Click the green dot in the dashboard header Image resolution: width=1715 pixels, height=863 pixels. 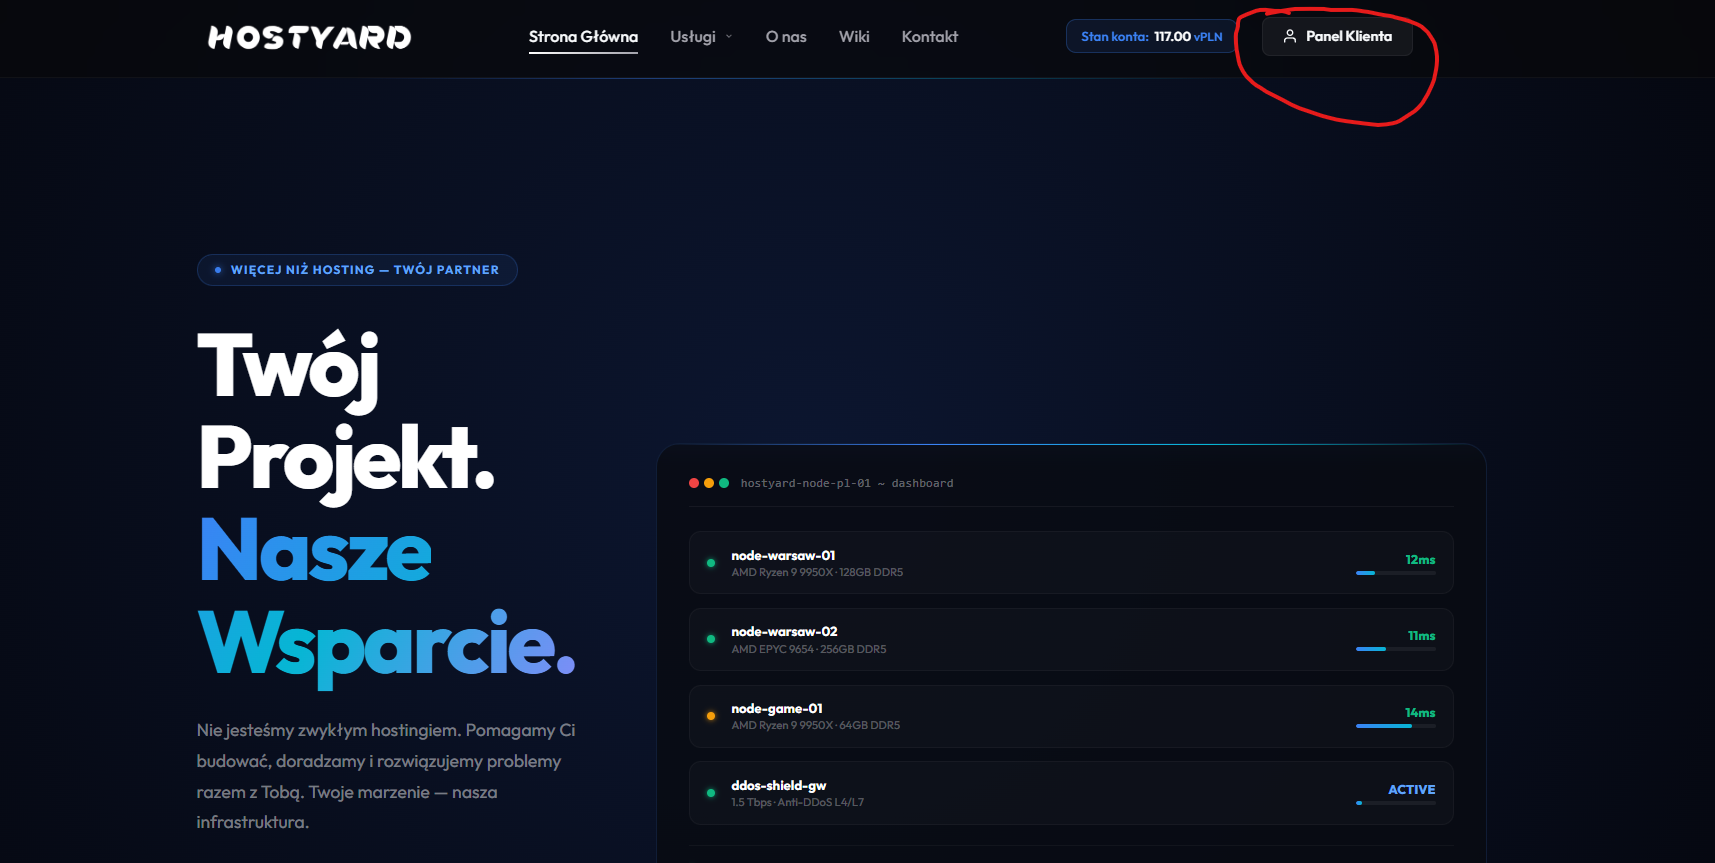pos(724,483)
